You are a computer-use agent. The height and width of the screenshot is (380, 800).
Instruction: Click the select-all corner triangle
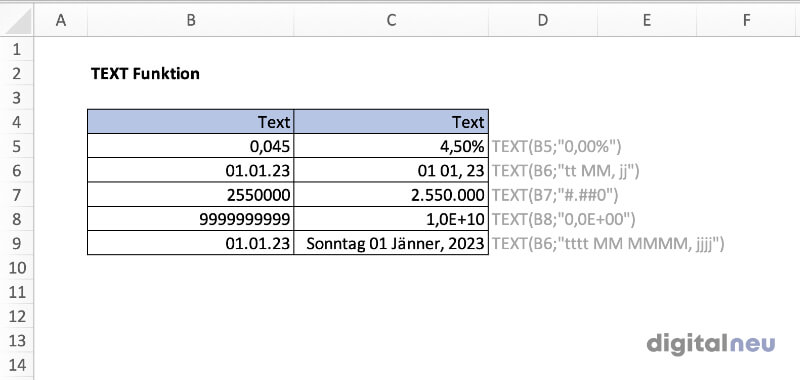tap(17, 21)
